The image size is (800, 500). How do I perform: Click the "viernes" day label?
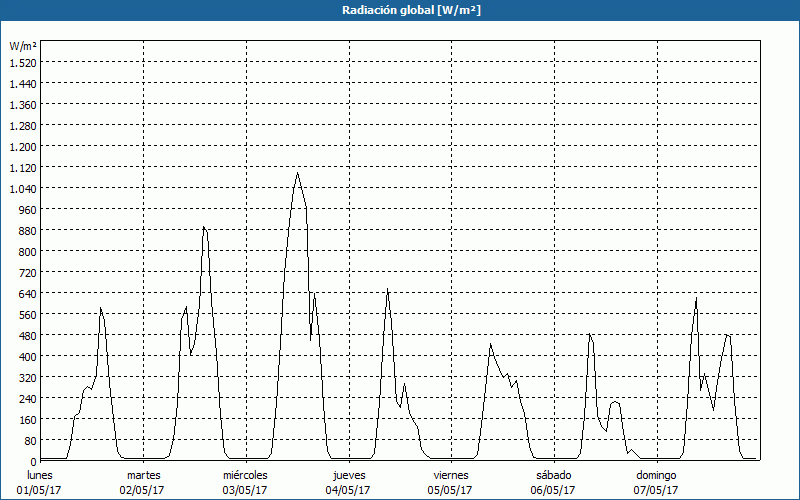451,475
